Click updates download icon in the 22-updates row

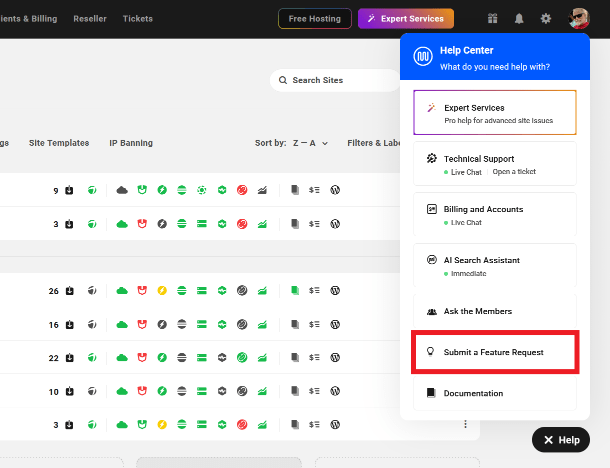pos(69,357)
